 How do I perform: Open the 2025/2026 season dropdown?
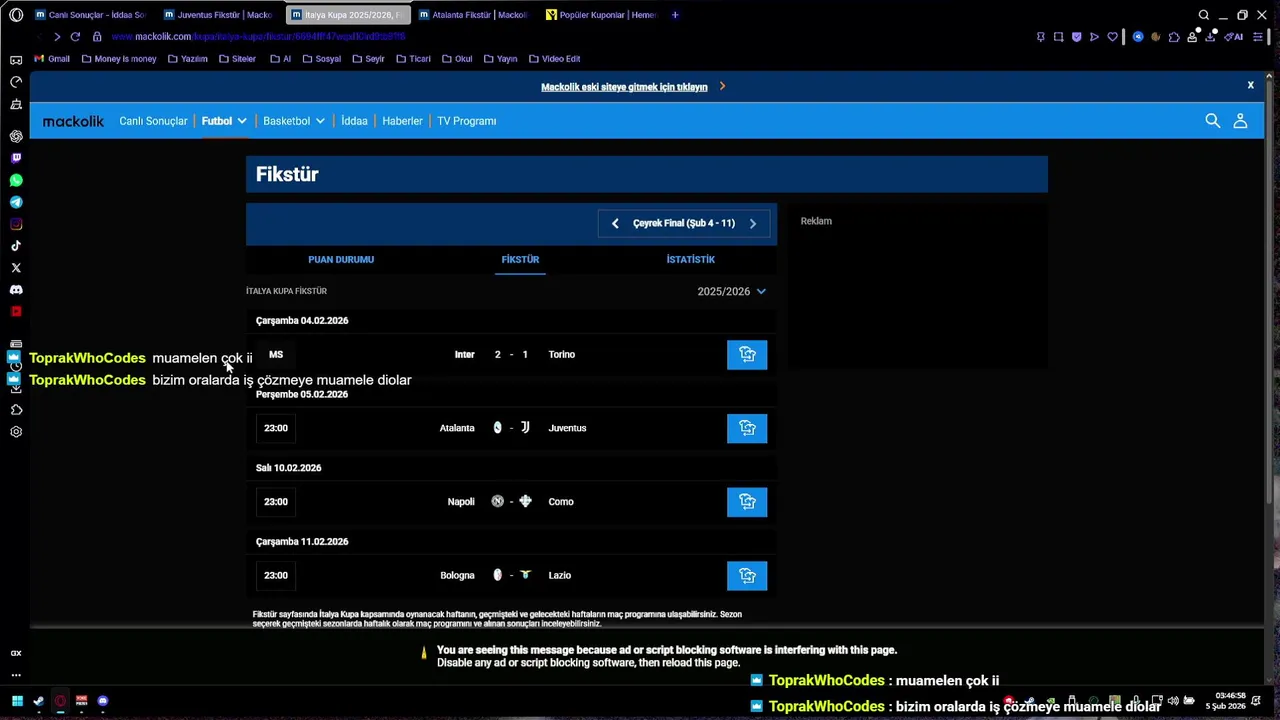(732, 291)
